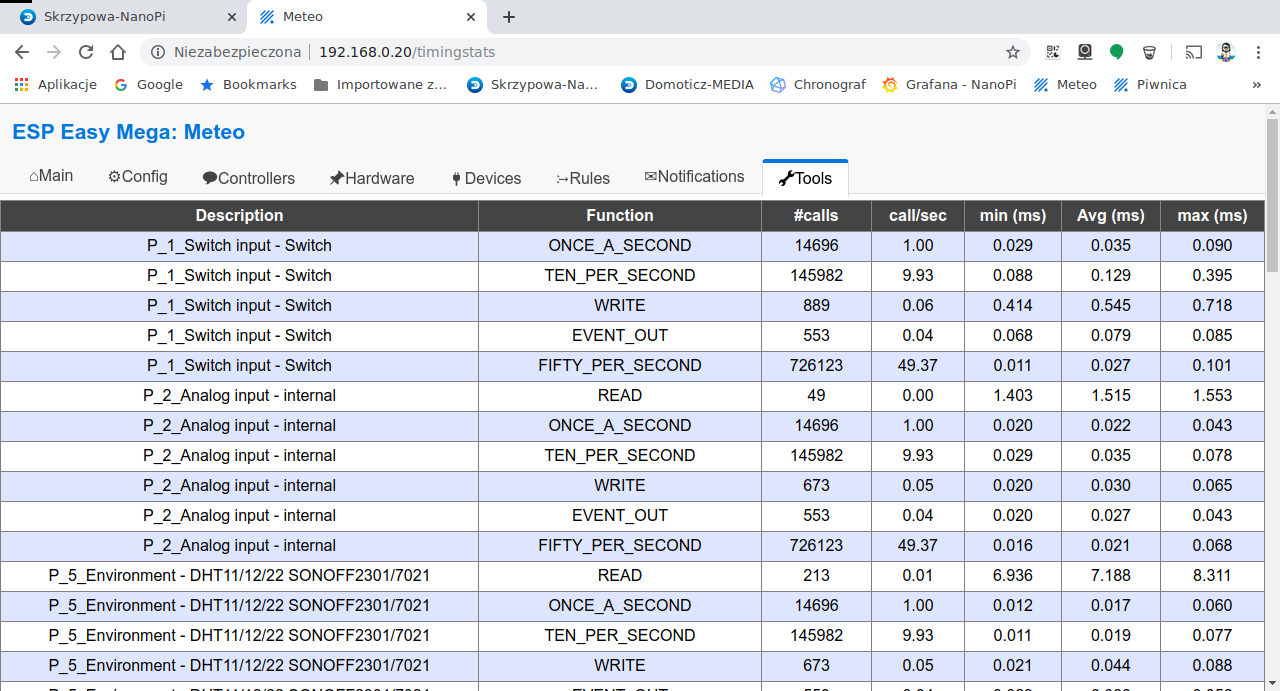Screen dimensions: 1280x691
Task: Click the 0.395 max value cell
Action: (1213, 275)
